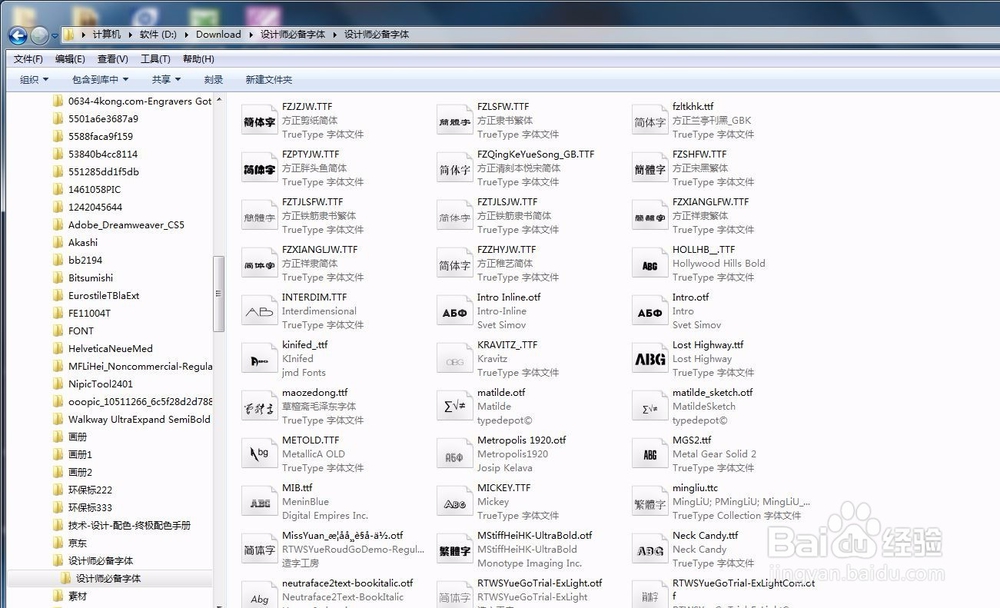
Task: Select HelveticaNeueMed folder in tree
Action: pyautogui.click(x=110, y=348)
